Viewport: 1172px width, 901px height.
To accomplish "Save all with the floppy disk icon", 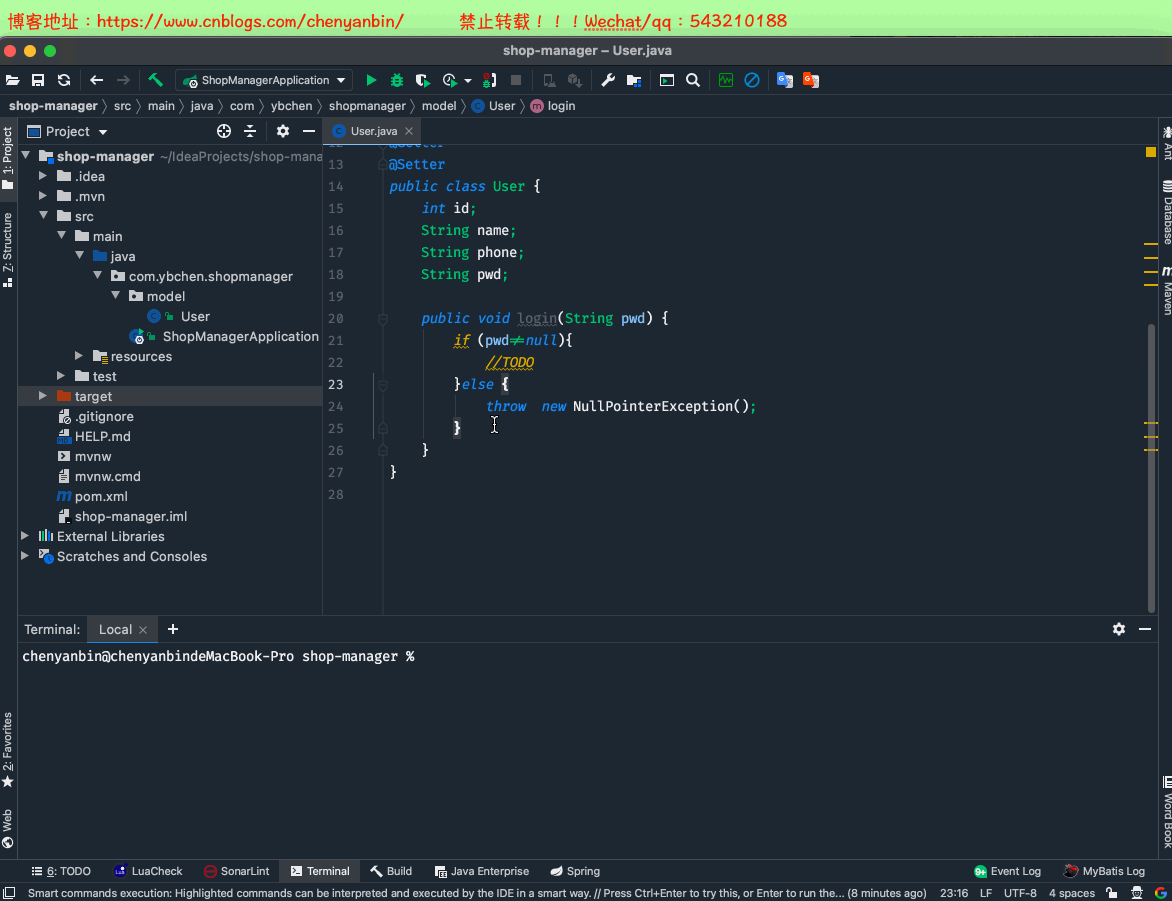I will click(38, 80).
